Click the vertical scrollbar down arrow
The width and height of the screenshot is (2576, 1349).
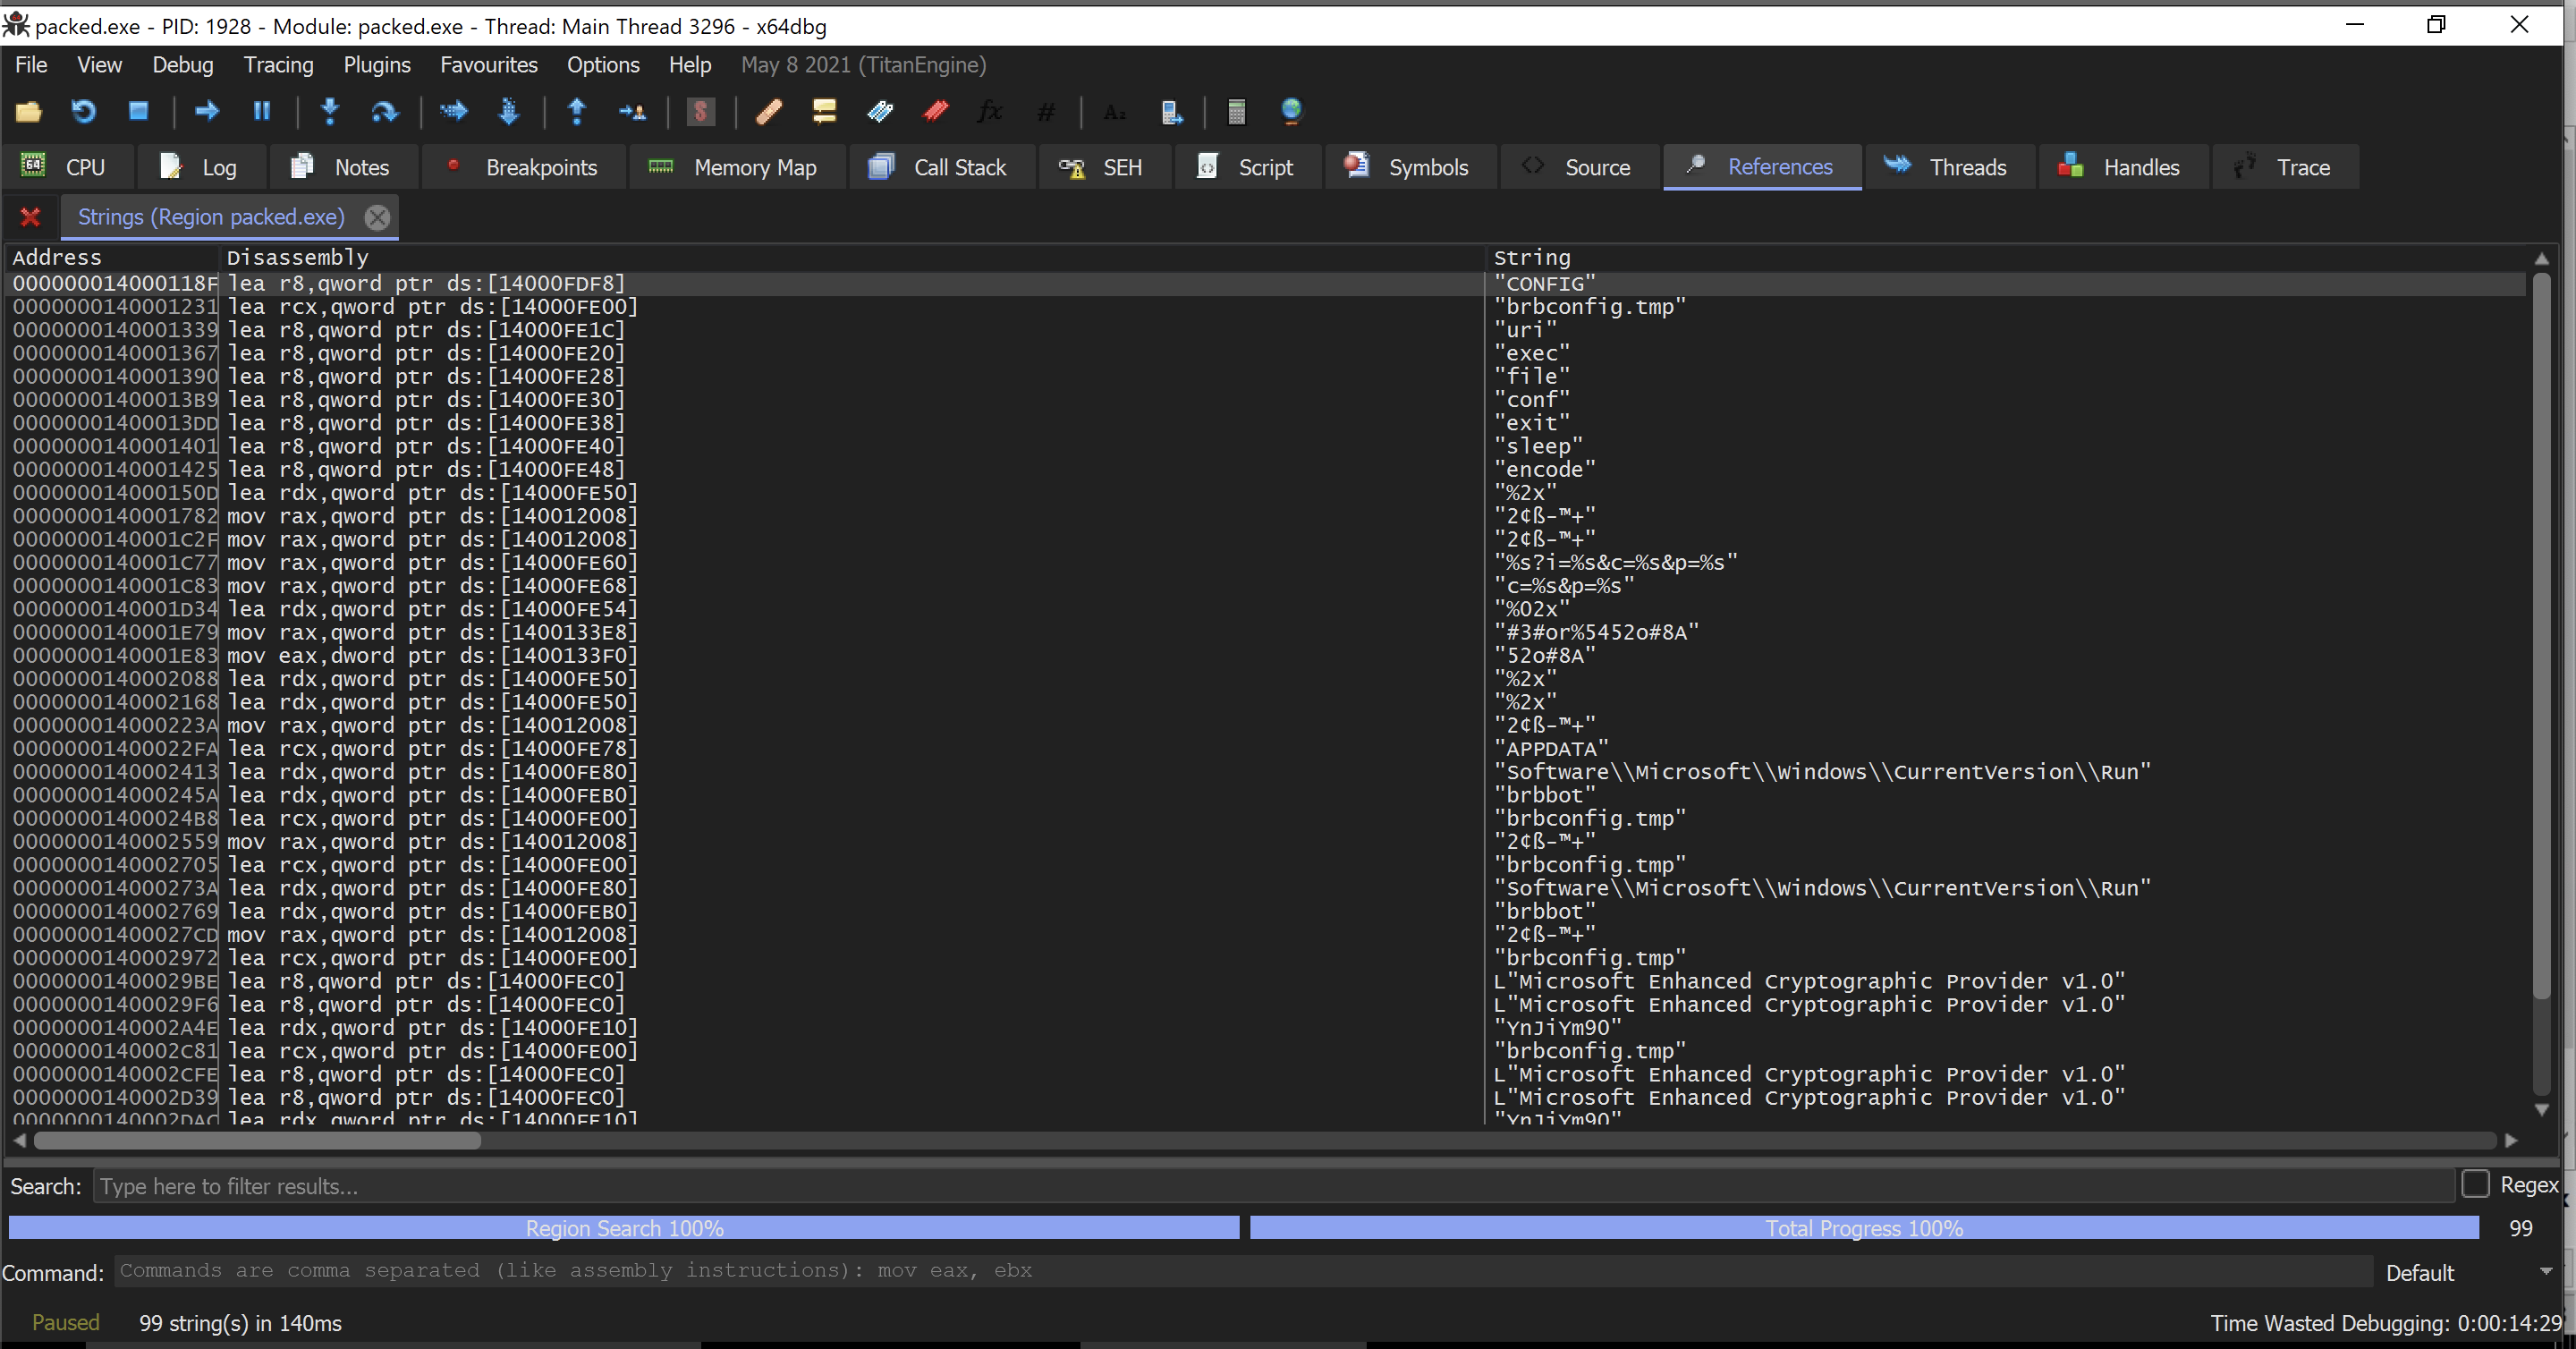click(x=2542, y=1109)
